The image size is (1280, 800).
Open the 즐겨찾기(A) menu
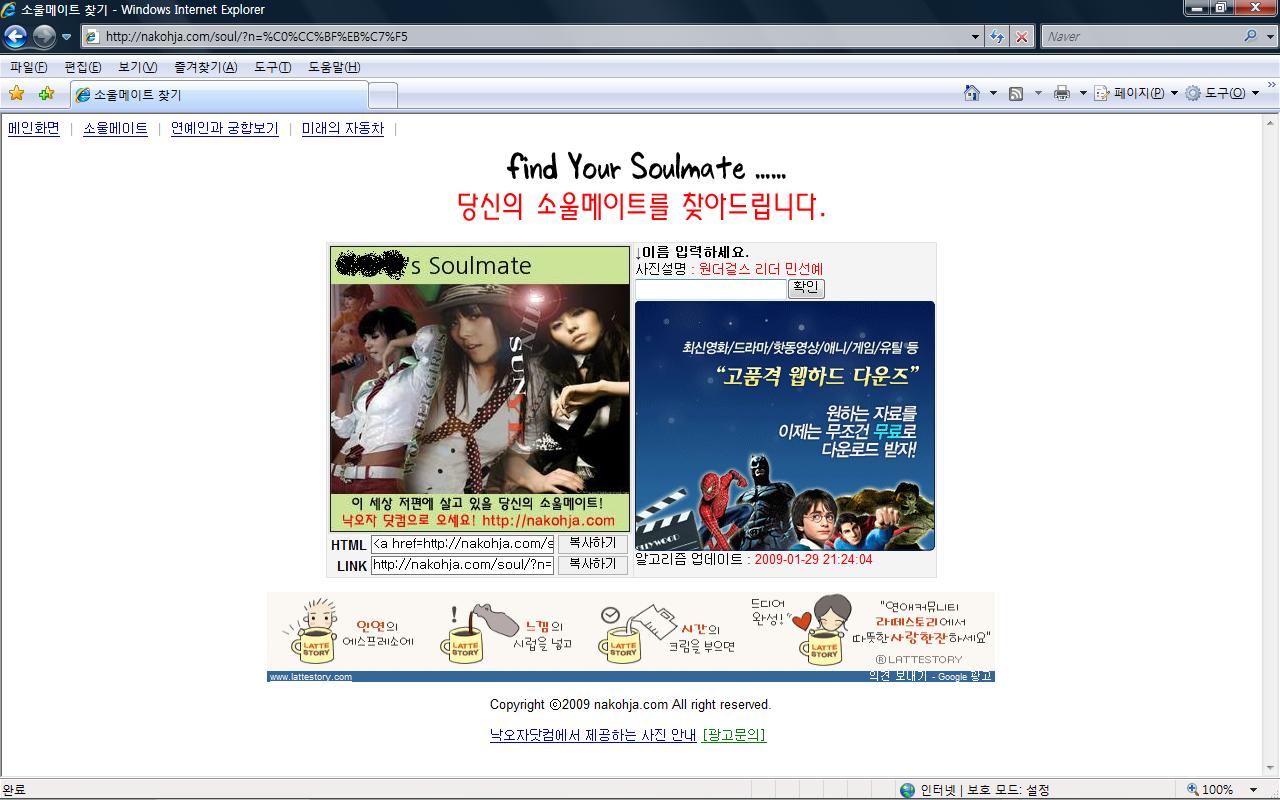click(x=205, y=67)
